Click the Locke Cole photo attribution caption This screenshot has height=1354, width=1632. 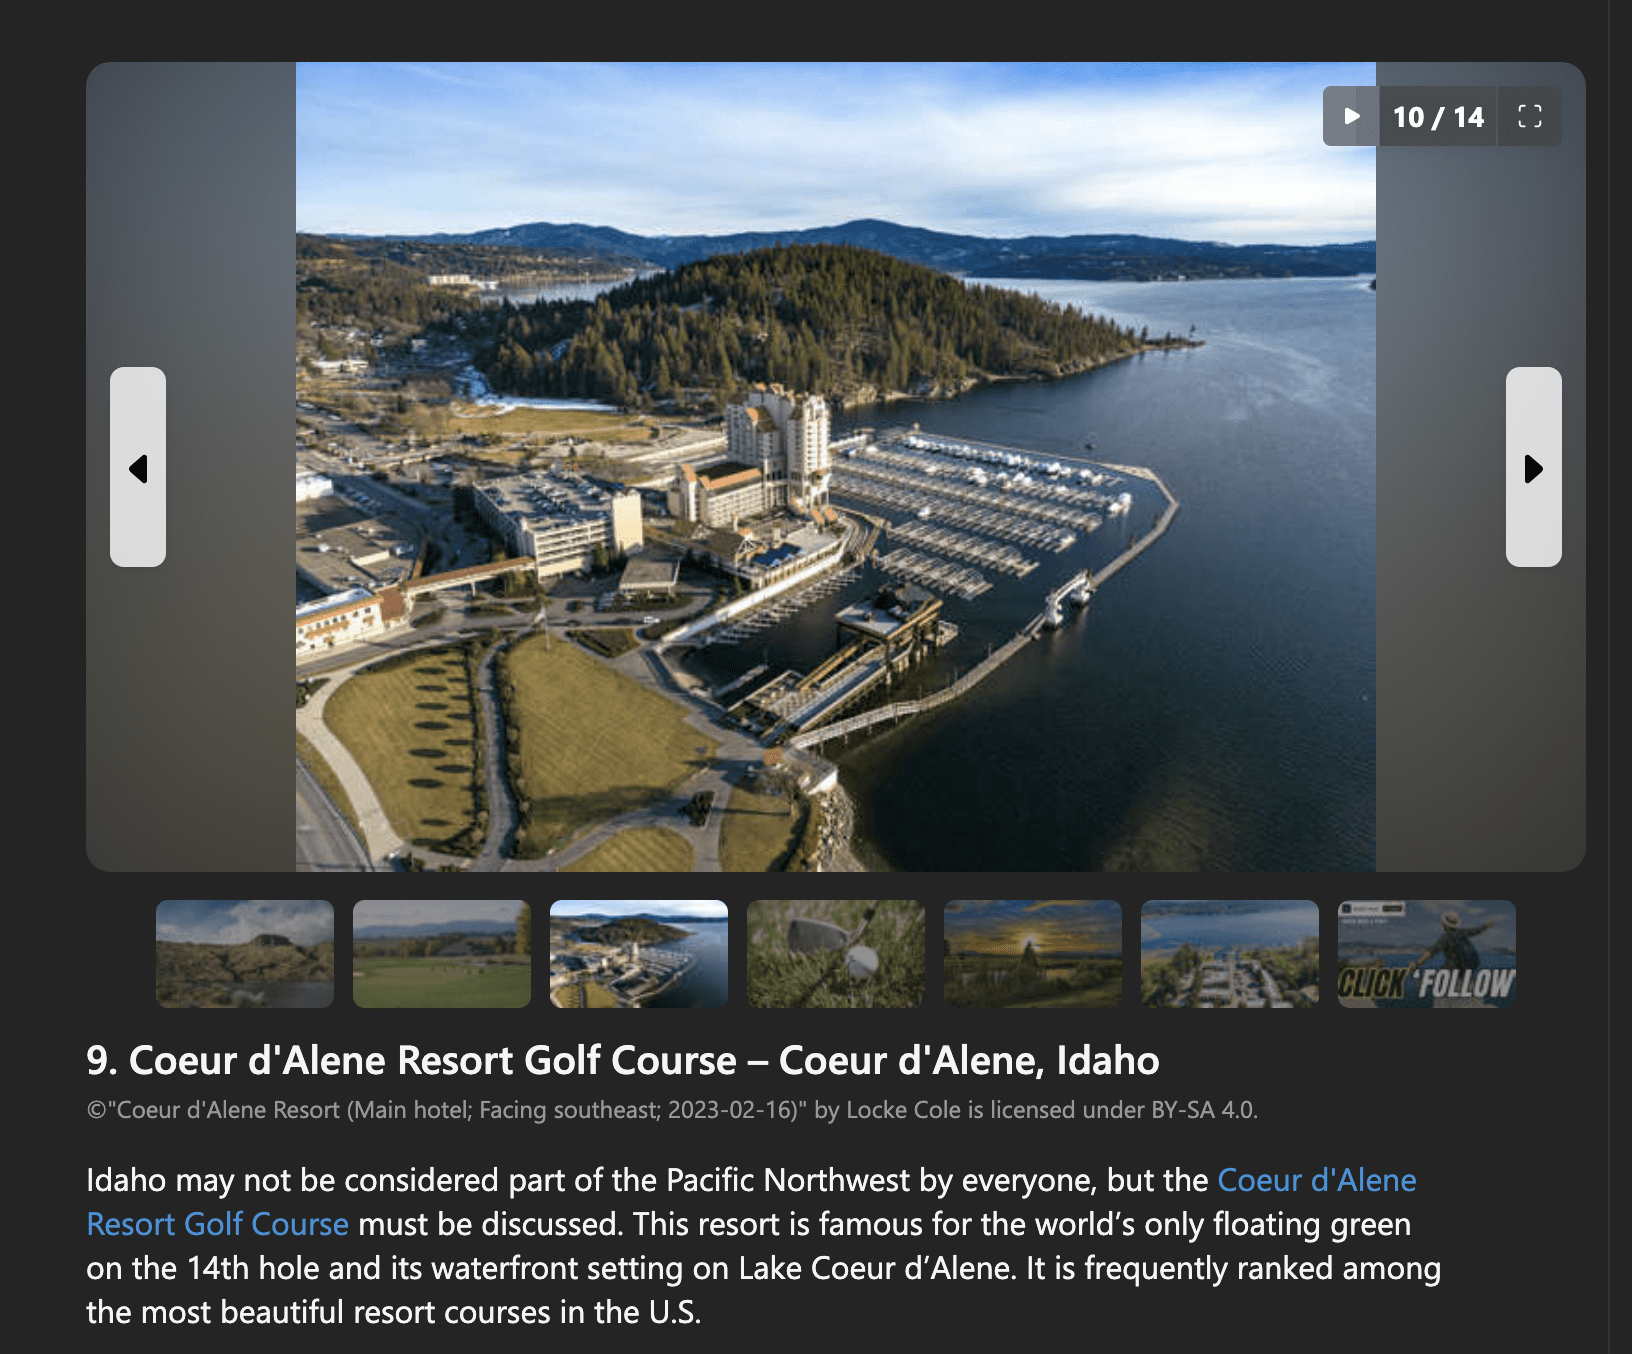coord(672,1110)
